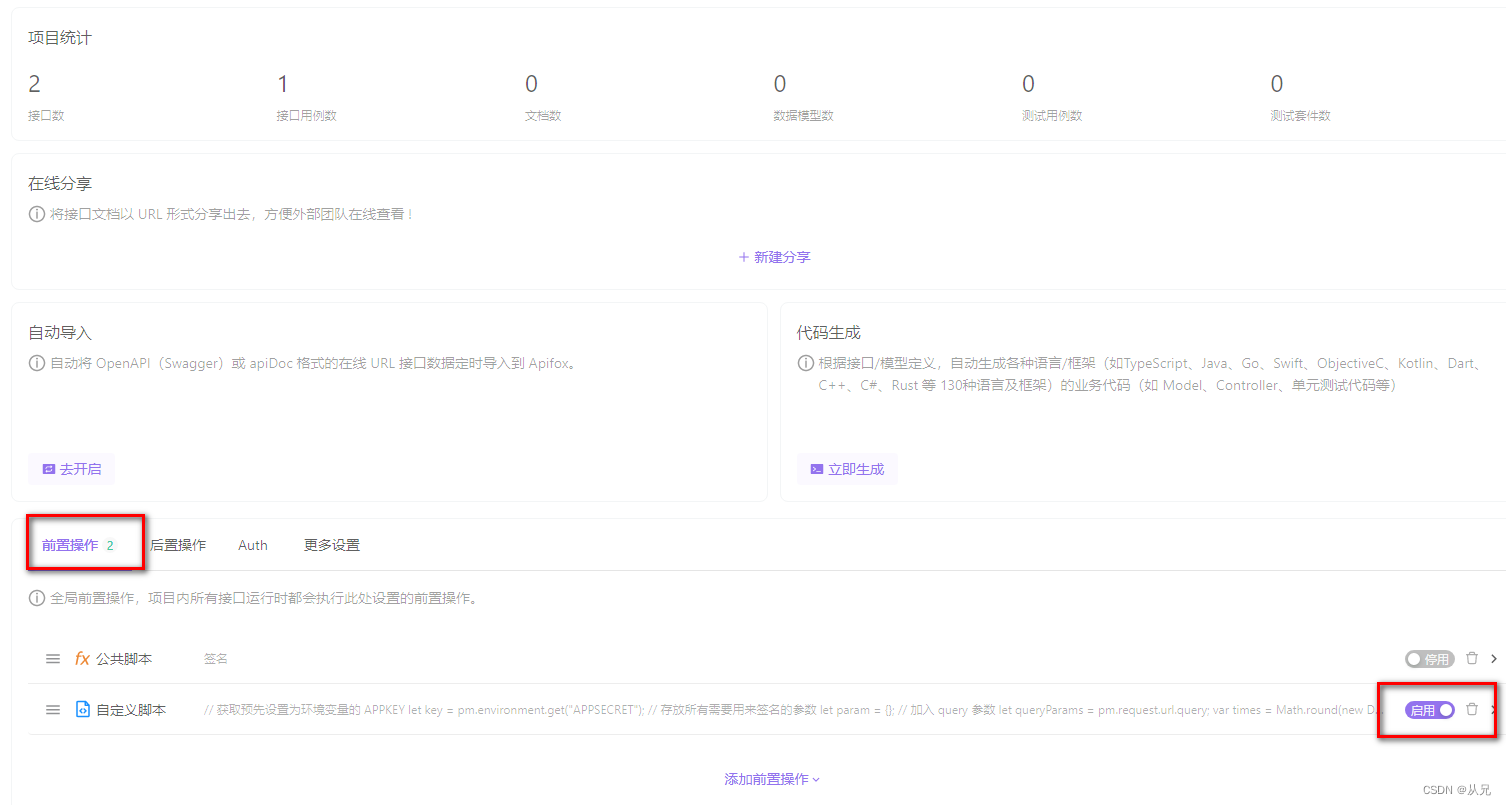
Task: Switch to the 前置操作 tab
Action: [79, 545]
